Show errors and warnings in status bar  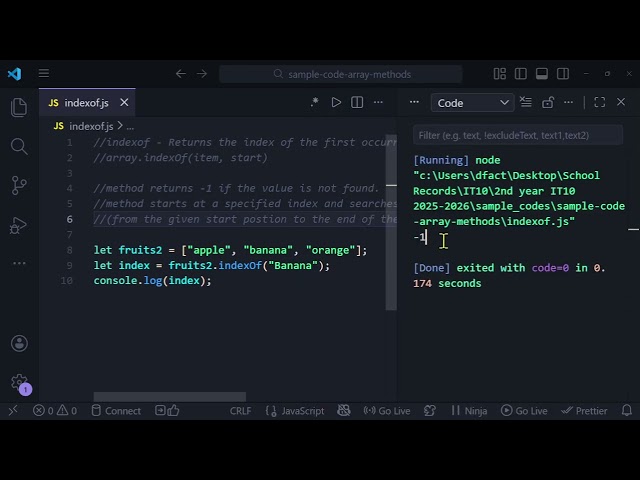click(55, 411)
